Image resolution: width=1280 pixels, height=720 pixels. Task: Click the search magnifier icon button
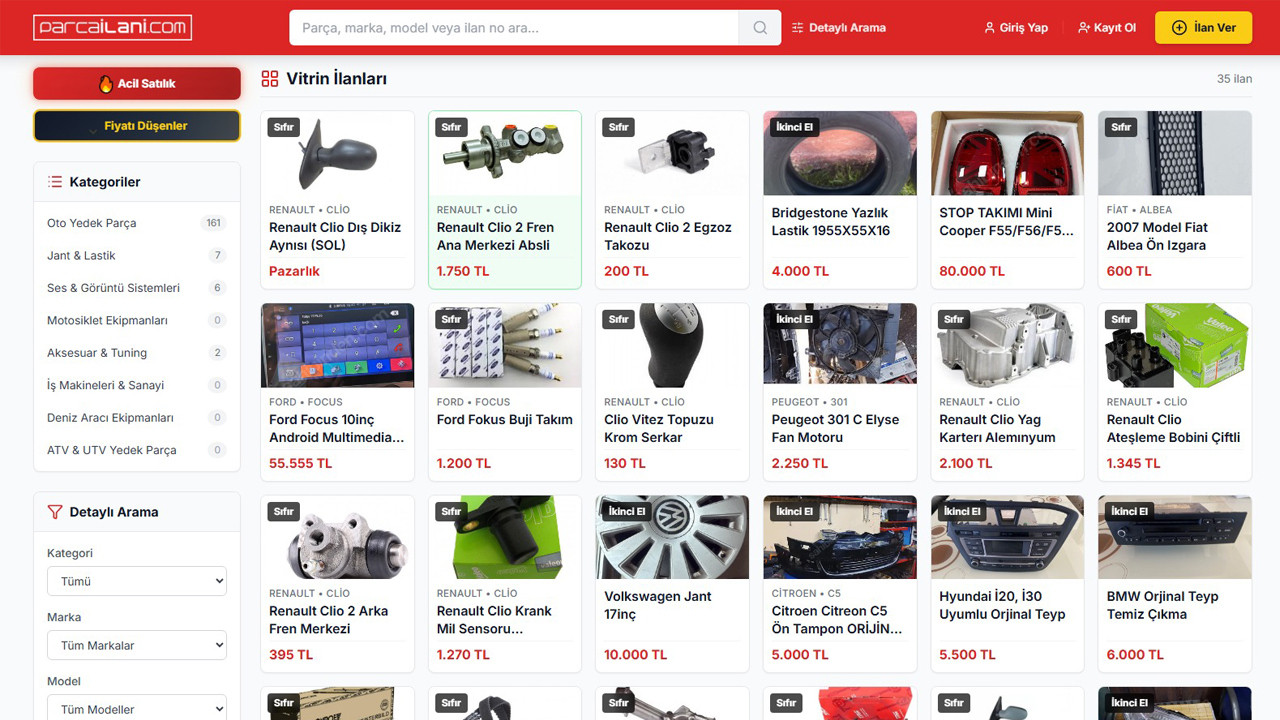760,28
